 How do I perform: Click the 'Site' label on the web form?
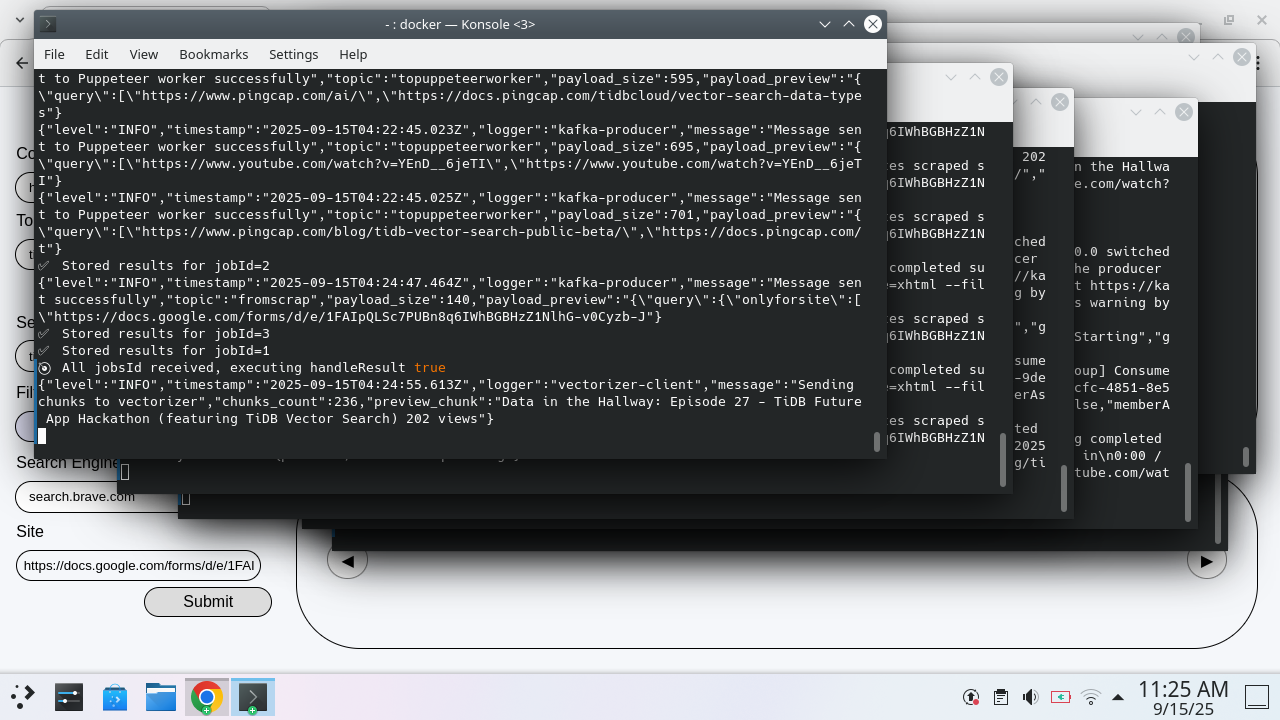point(30,531)
